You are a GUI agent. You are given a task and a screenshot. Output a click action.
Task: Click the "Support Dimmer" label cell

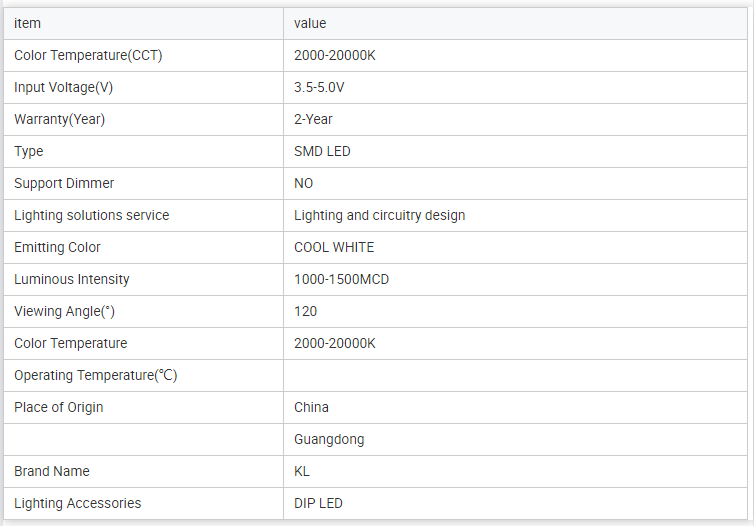pyautogui.click(x=64, y=183)
